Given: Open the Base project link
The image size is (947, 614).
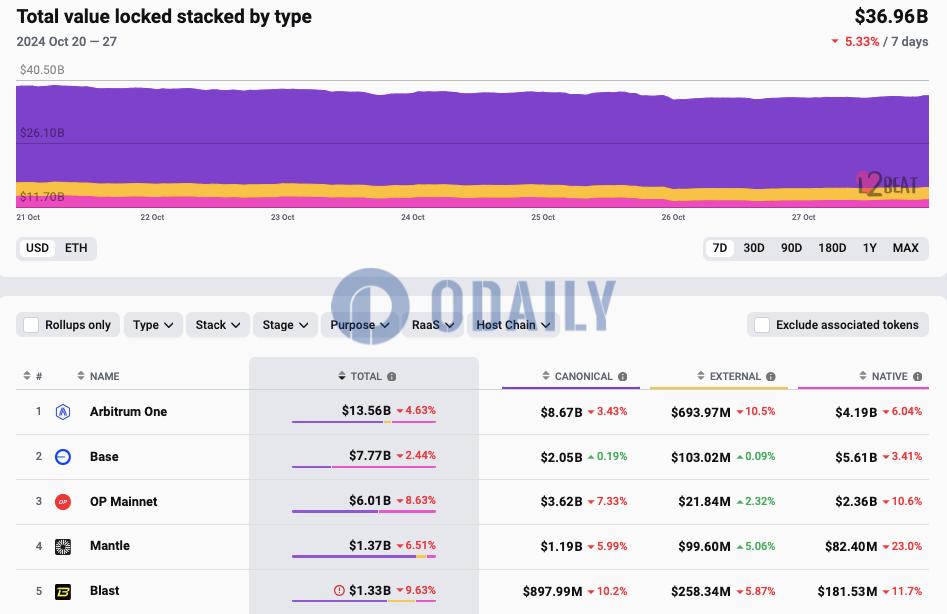Looking at the screenshot, I should tap(104, 457).
